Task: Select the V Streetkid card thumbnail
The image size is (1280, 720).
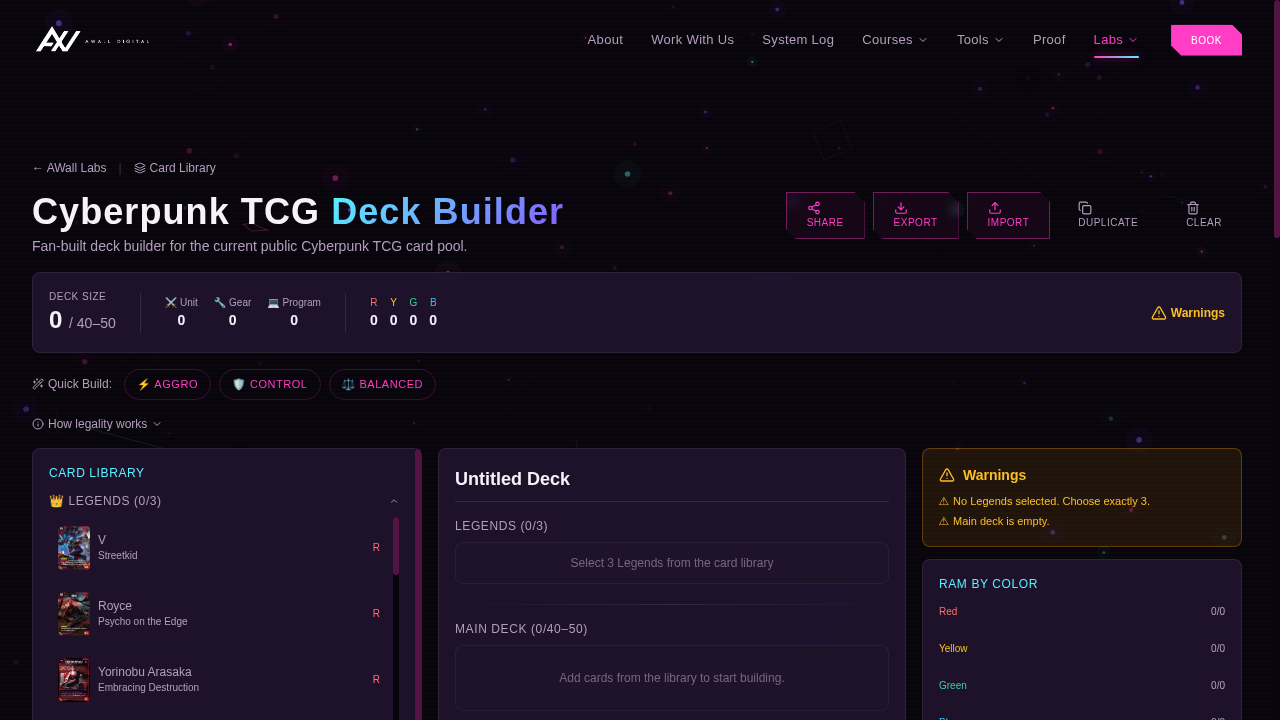Action: coord(74,548)
